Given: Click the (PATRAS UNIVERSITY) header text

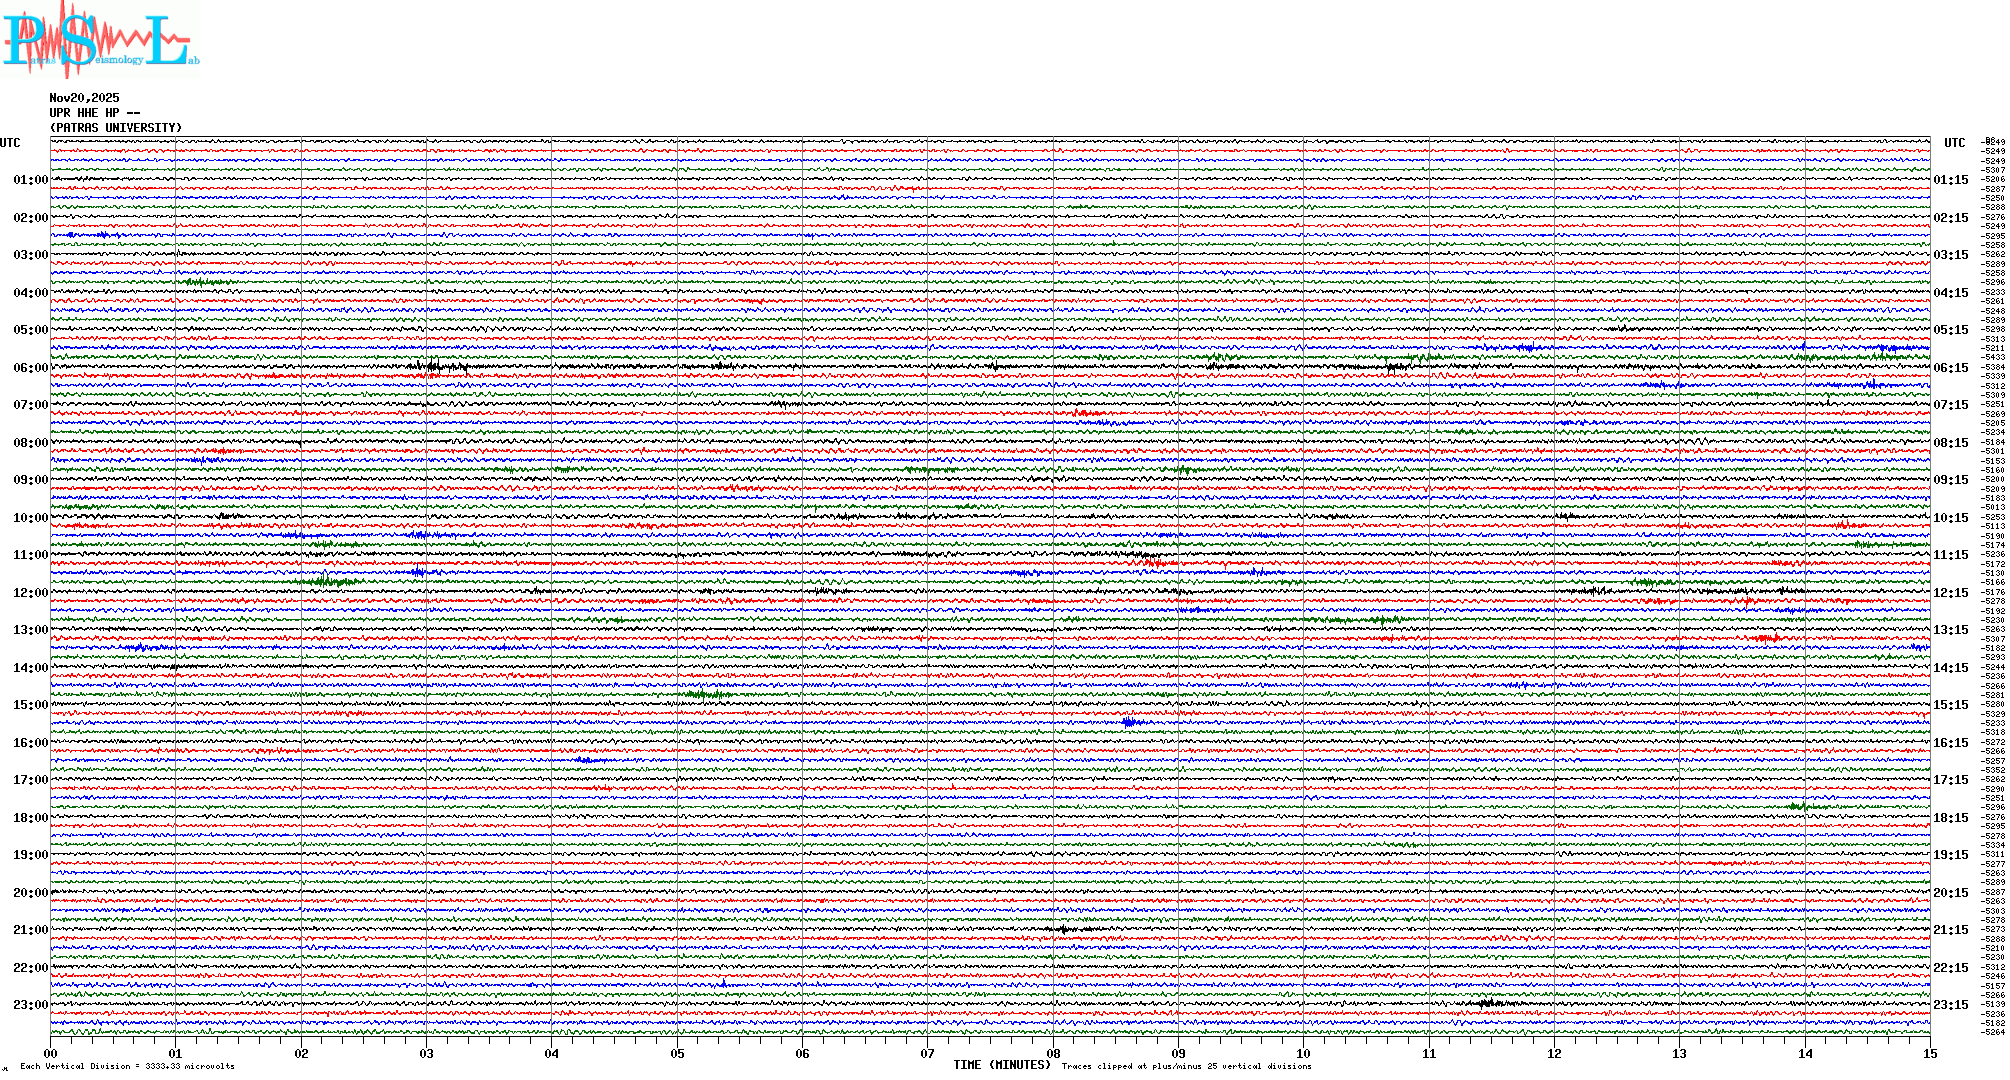Looking at the screenshot, I should pyautogui.click(x=116, y=128).
